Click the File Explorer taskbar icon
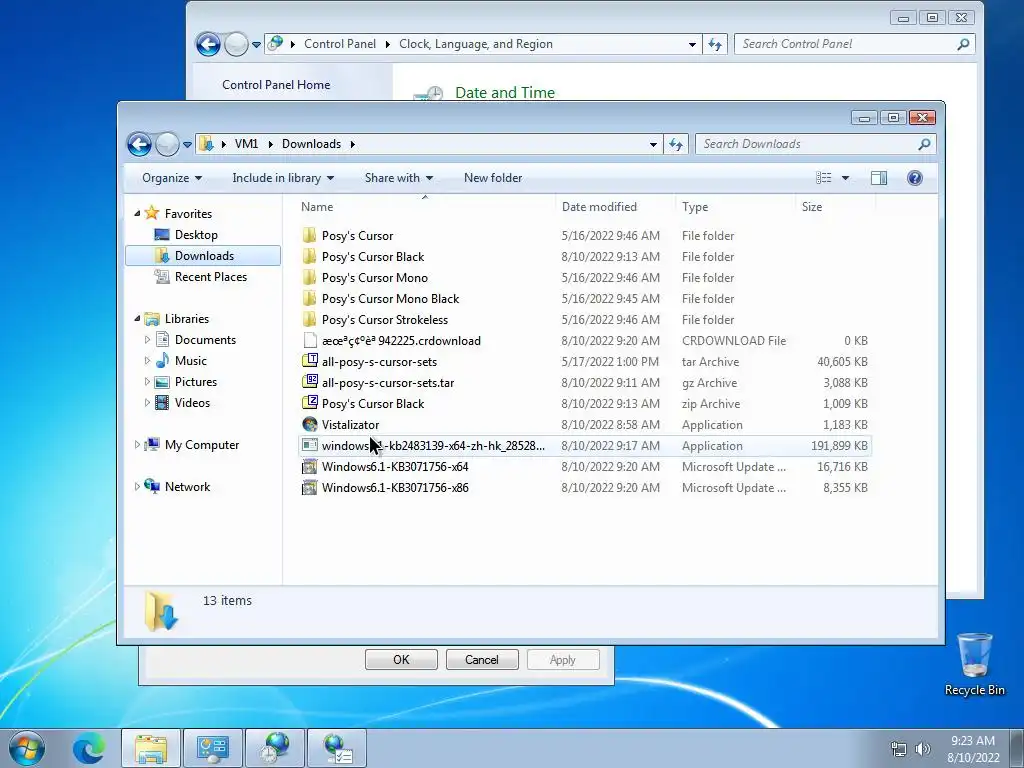This screenshot has width=1024, height=768. coord(151,748)
